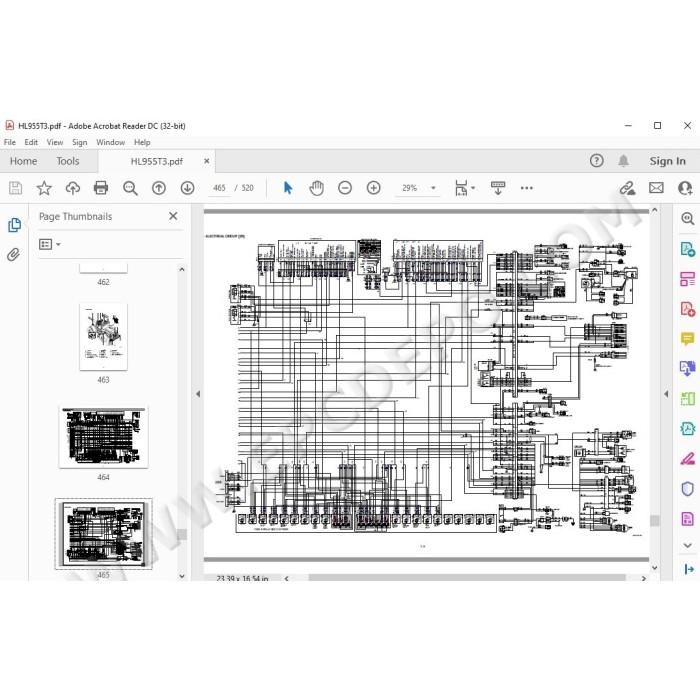The image size is (700, 700).
Task: Click the Zoom out minus icon
Action: click(345, 188)
